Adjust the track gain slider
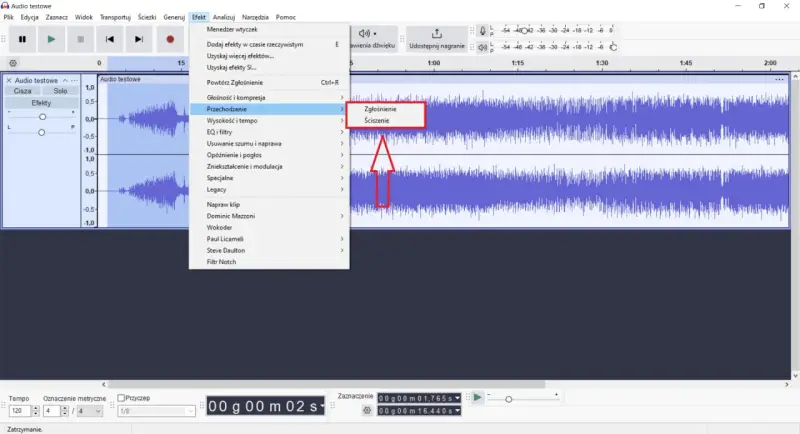Viewport: 800px width, 434px height. point(42,117)
